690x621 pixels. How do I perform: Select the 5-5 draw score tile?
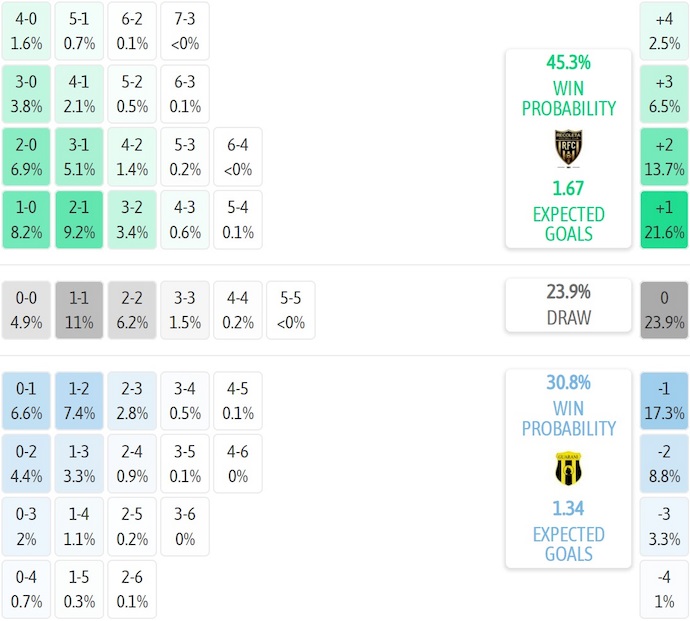[290, 310]
